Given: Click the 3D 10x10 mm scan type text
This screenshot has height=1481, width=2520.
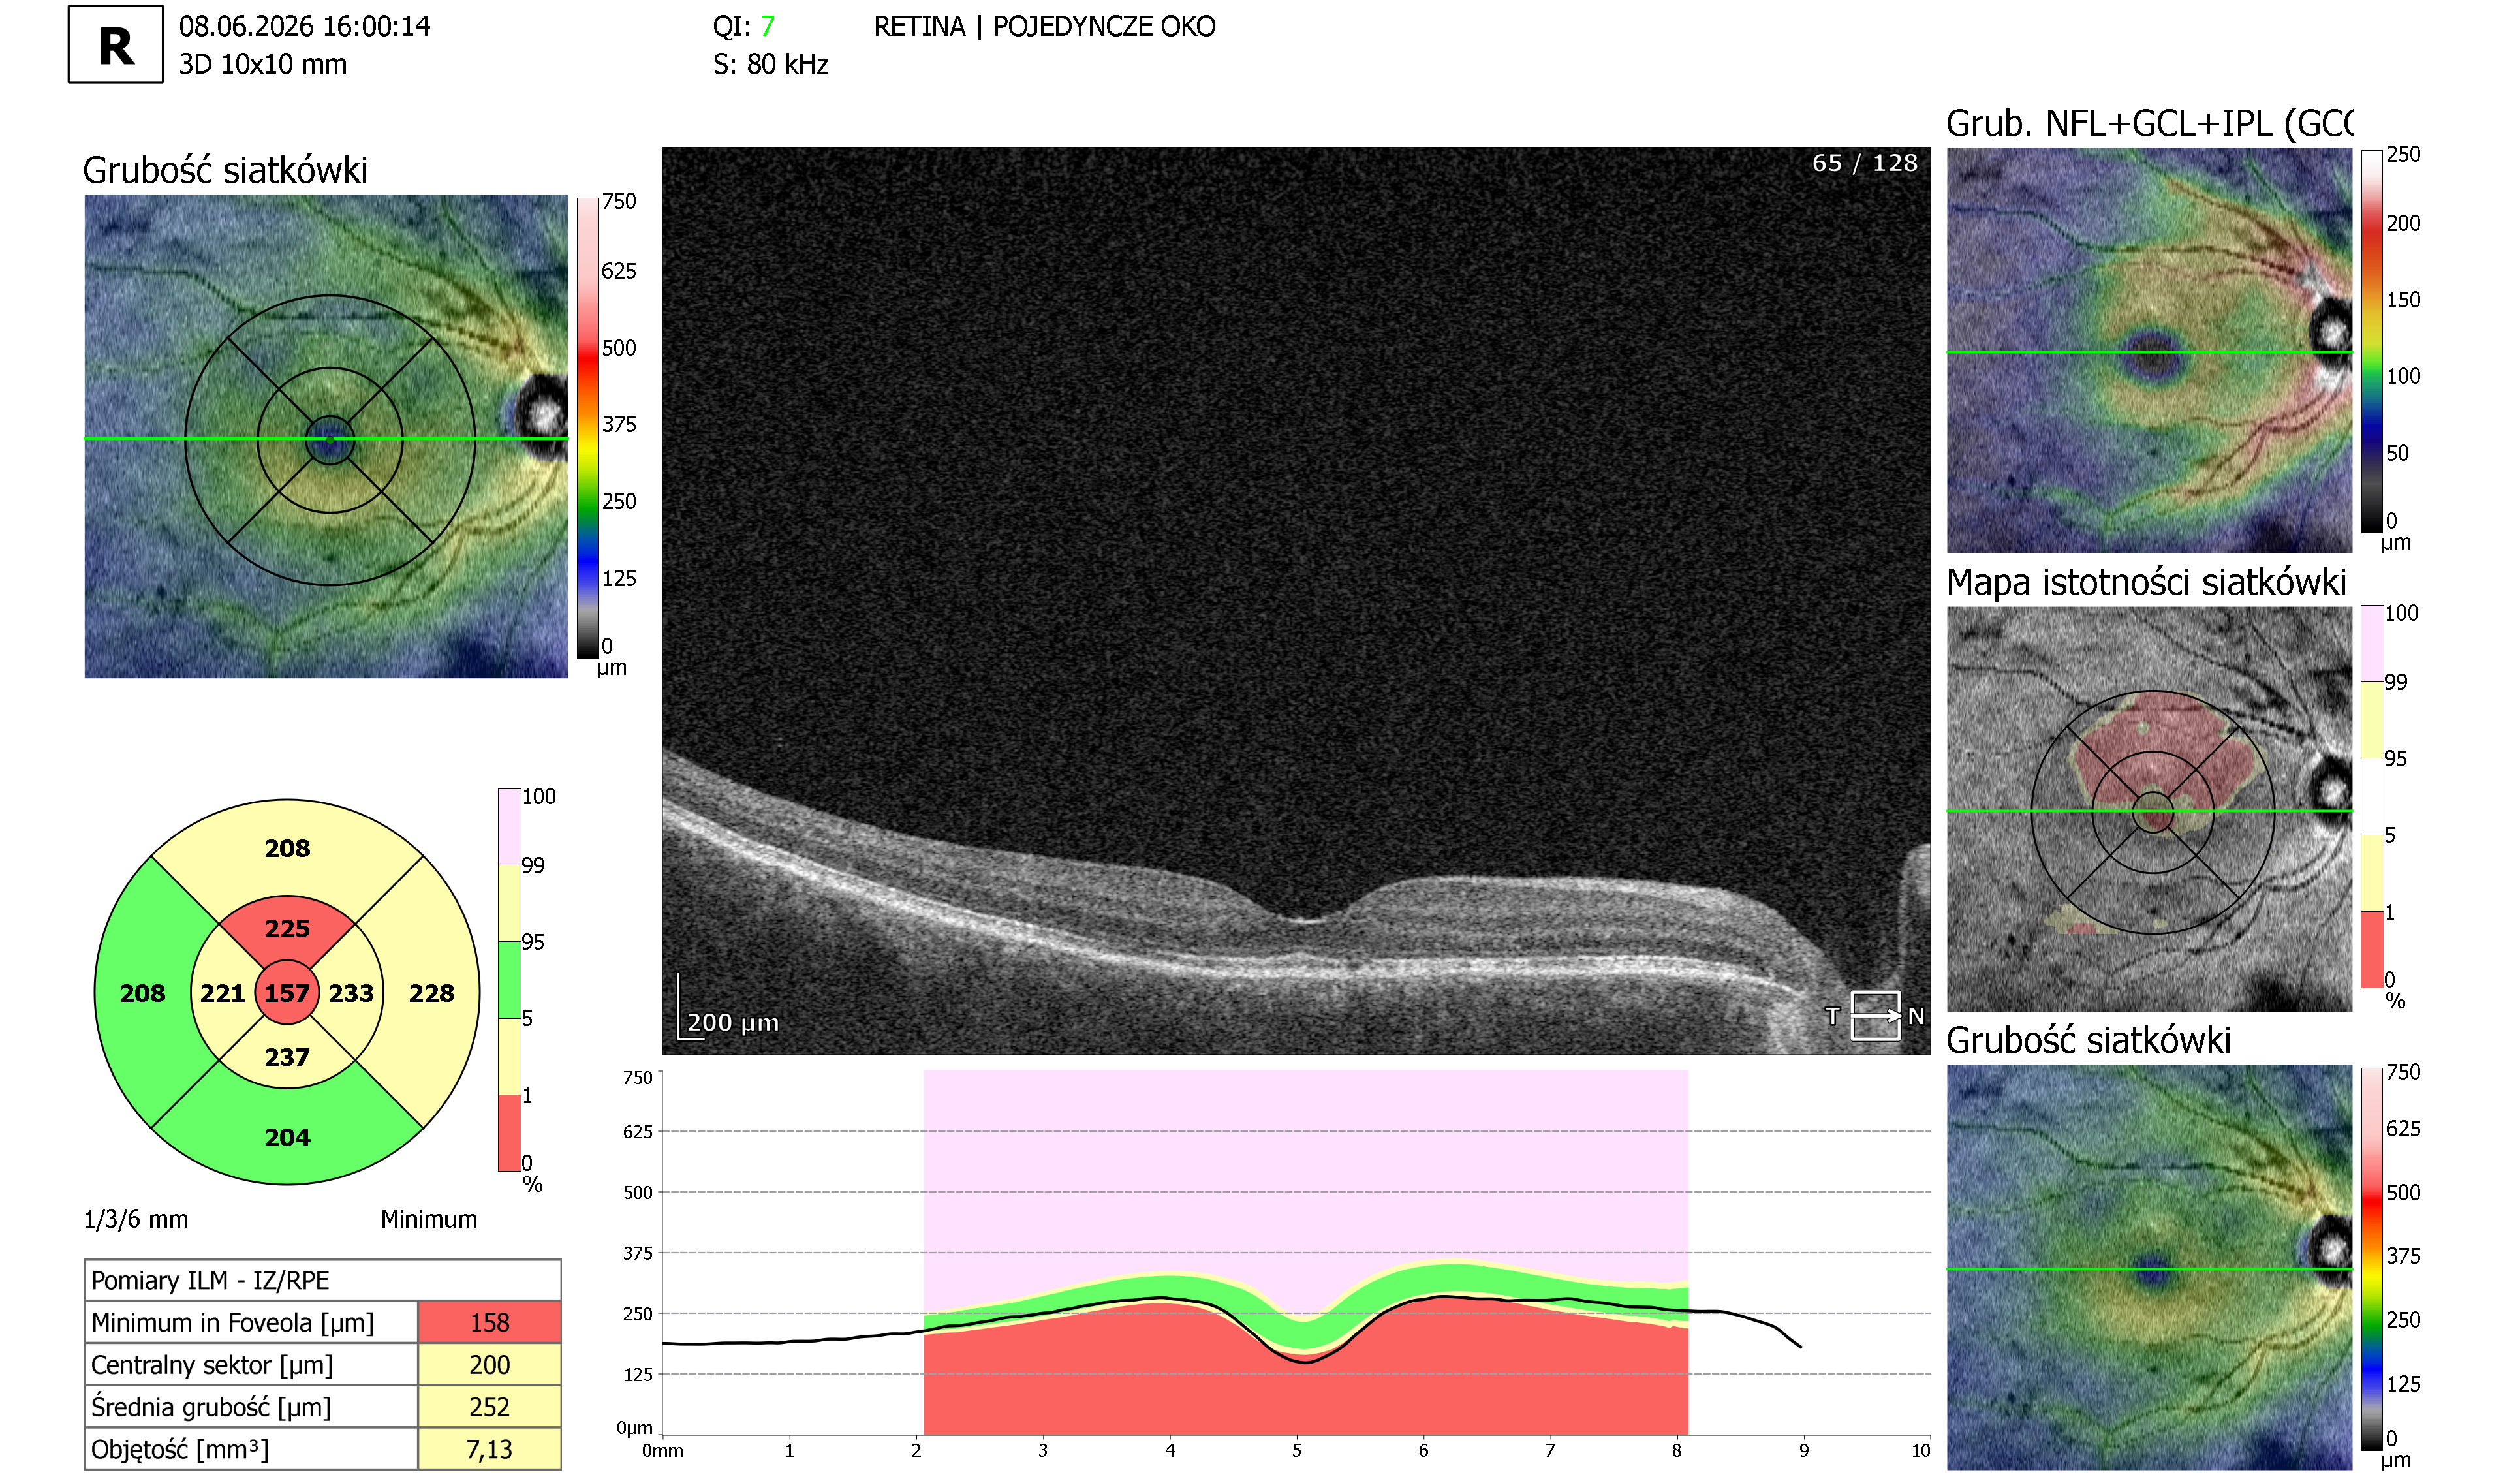Looking at the screenshot, I should point(263,64).
